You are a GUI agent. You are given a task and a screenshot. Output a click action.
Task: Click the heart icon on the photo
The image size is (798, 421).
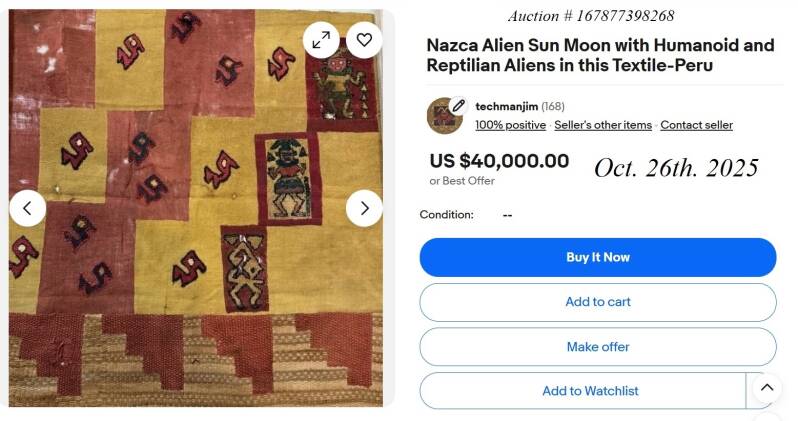(364, 40)
